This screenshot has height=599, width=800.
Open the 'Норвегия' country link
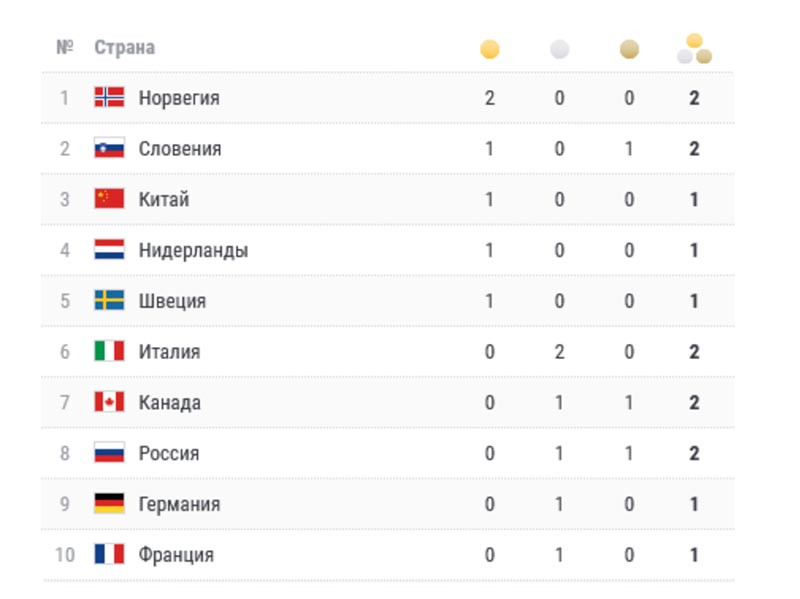179,98
